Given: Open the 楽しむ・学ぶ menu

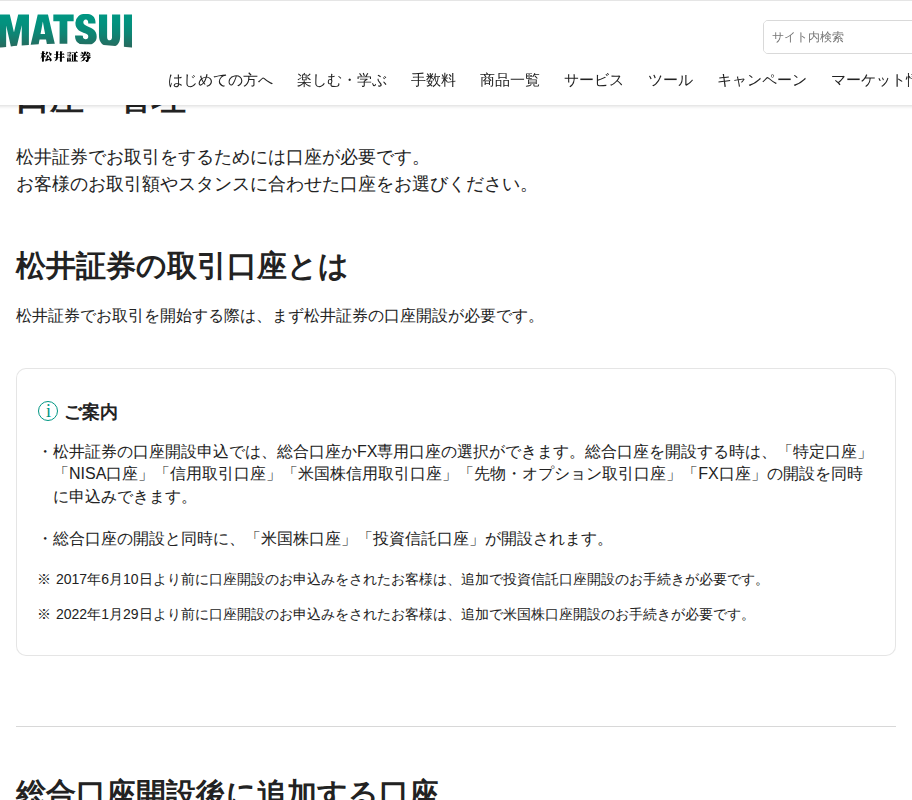Looking at the screenshot, I should click(342, 80).
